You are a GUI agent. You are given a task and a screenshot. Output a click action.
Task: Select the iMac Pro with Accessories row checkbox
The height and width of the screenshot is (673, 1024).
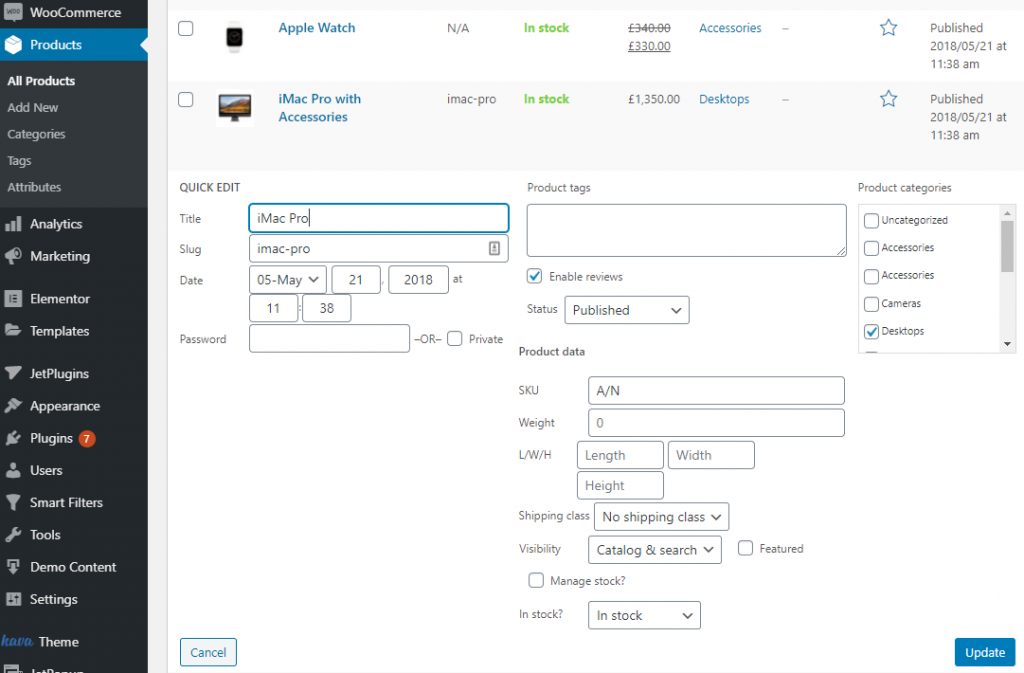[186, 99]
